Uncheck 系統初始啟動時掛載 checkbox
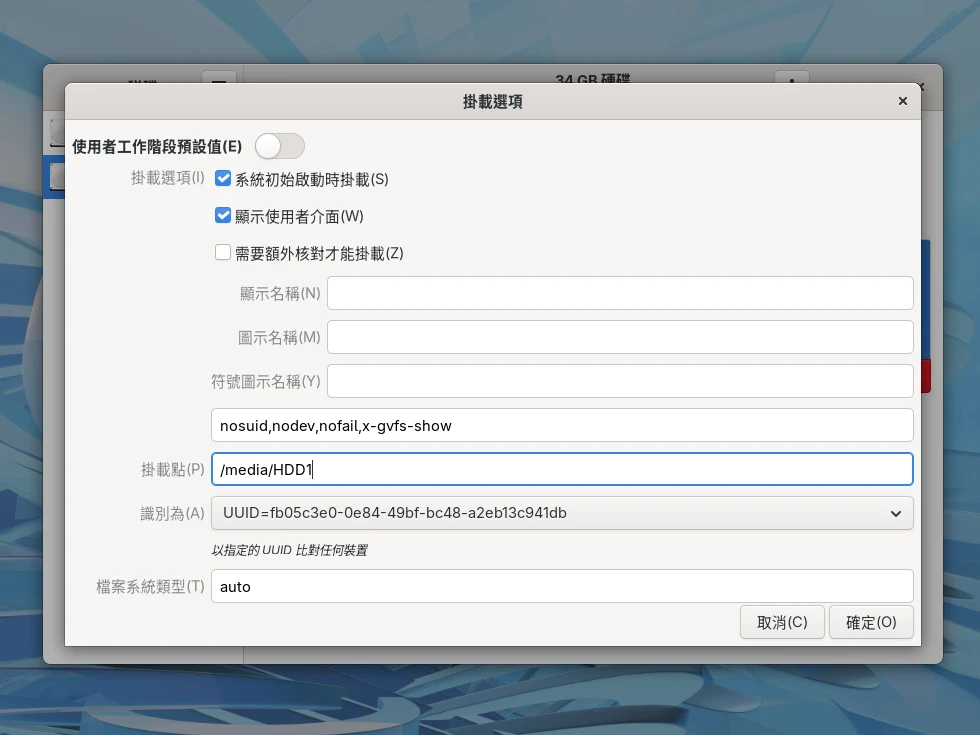Screen dimensions: 980x735 (x=223, y=179)
